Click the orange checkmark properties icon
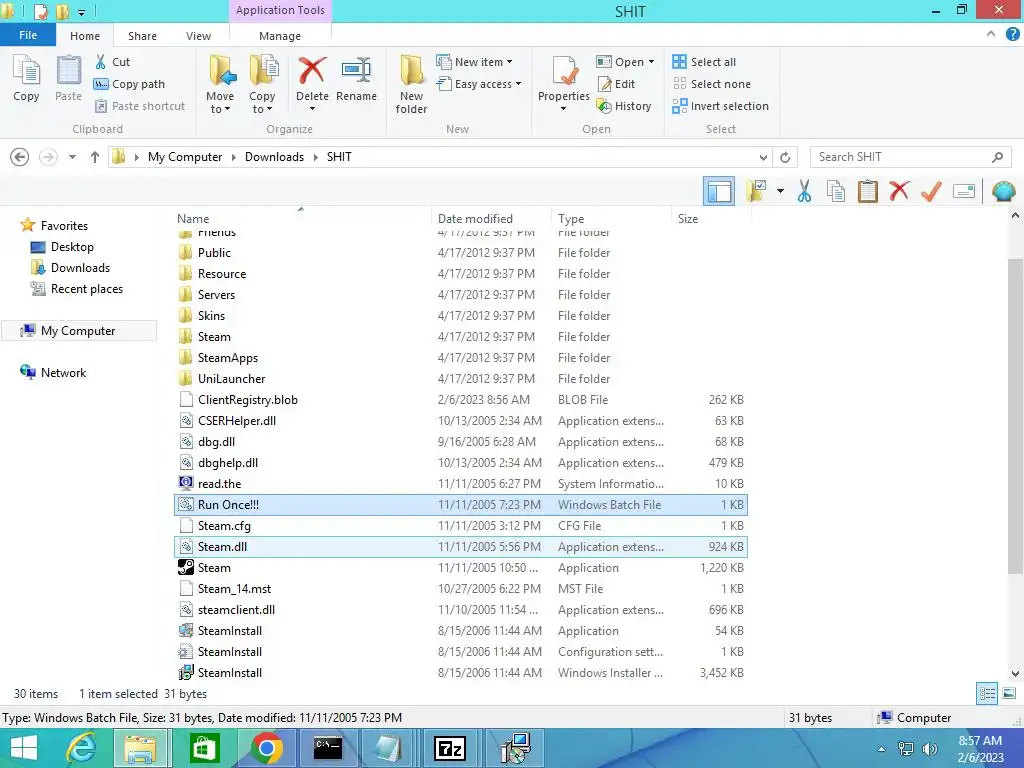This screenshot has height=768, width=1024. pyautogui.click(x=931, y=191)
